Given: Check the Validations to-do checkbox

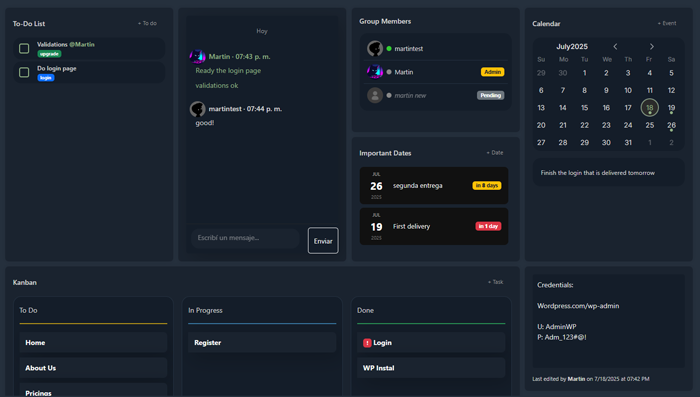Looking at the screenshot, I should [x=24, y=48].
